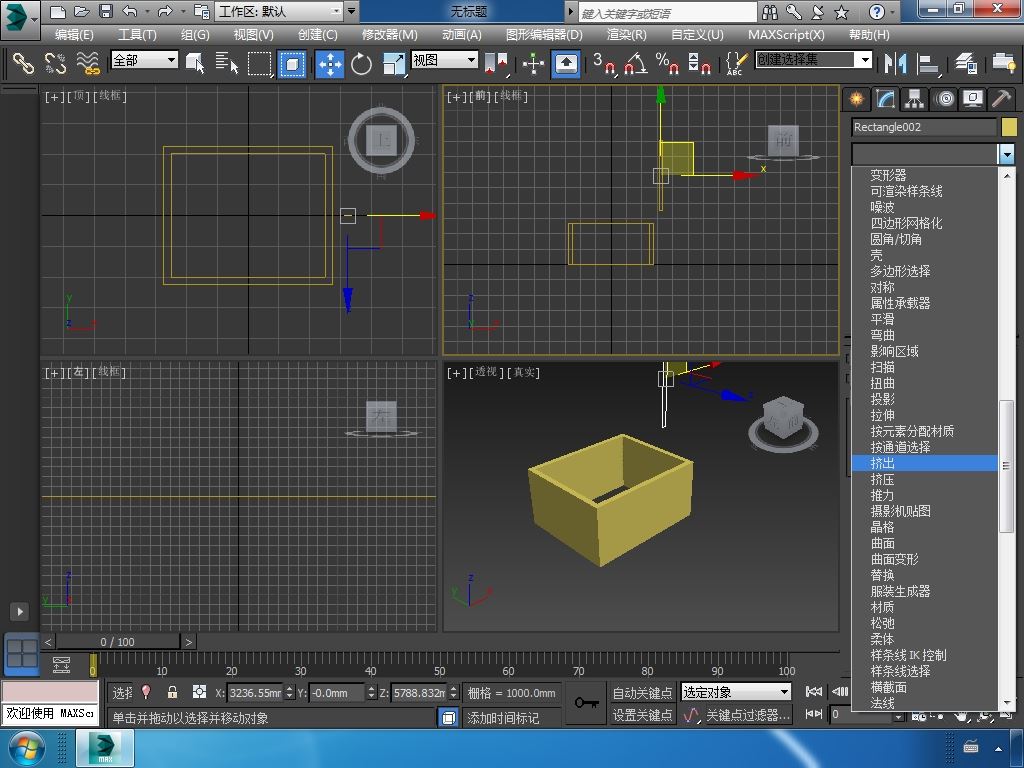Activate Select and Rotate tool
Image resolution: width=1024 pixels, height=768 pixels.
361,63
